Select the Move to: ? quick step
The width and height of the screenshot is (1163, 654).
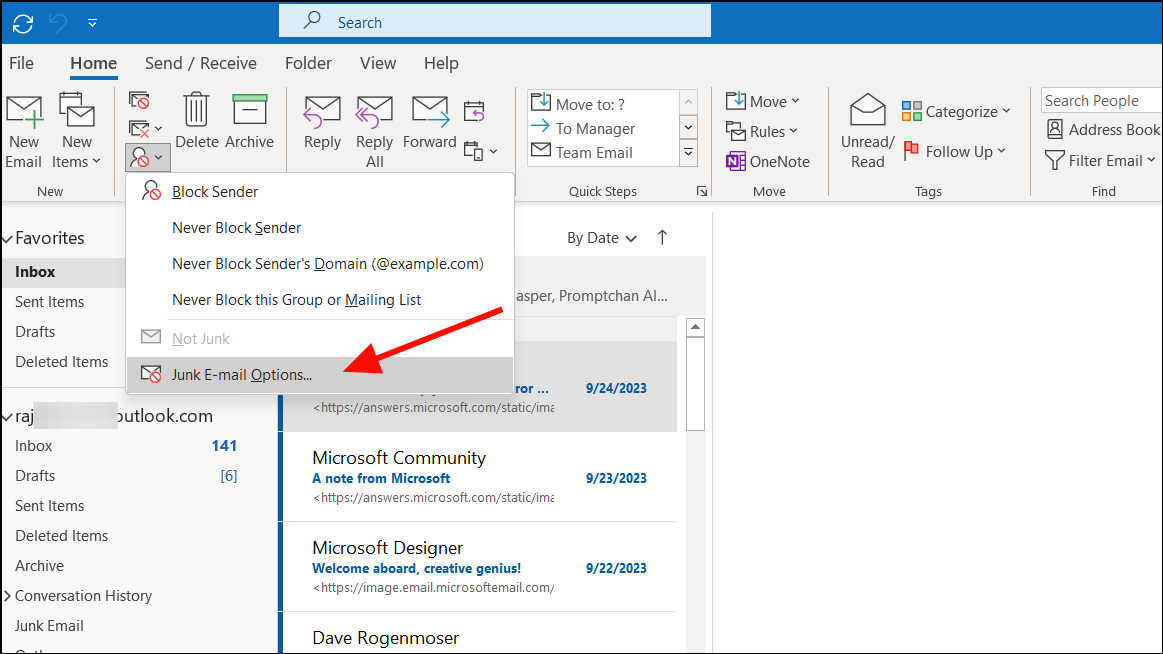tap(603, 104)
